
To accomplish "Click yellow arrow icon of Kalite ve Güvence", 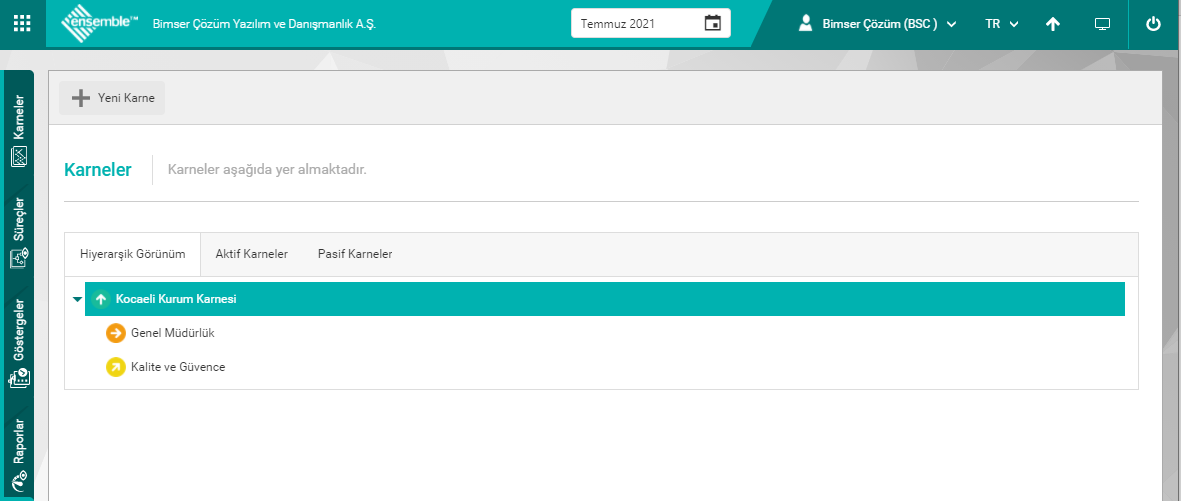I will tap(116, 368).
